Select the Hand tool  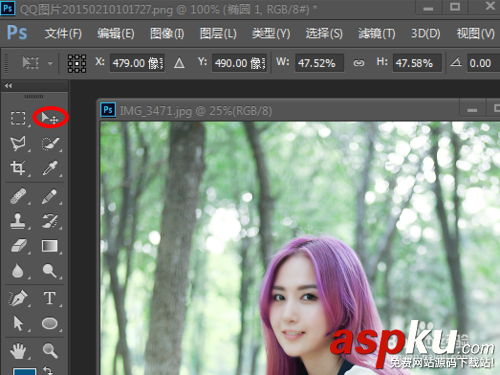point(18,351)
